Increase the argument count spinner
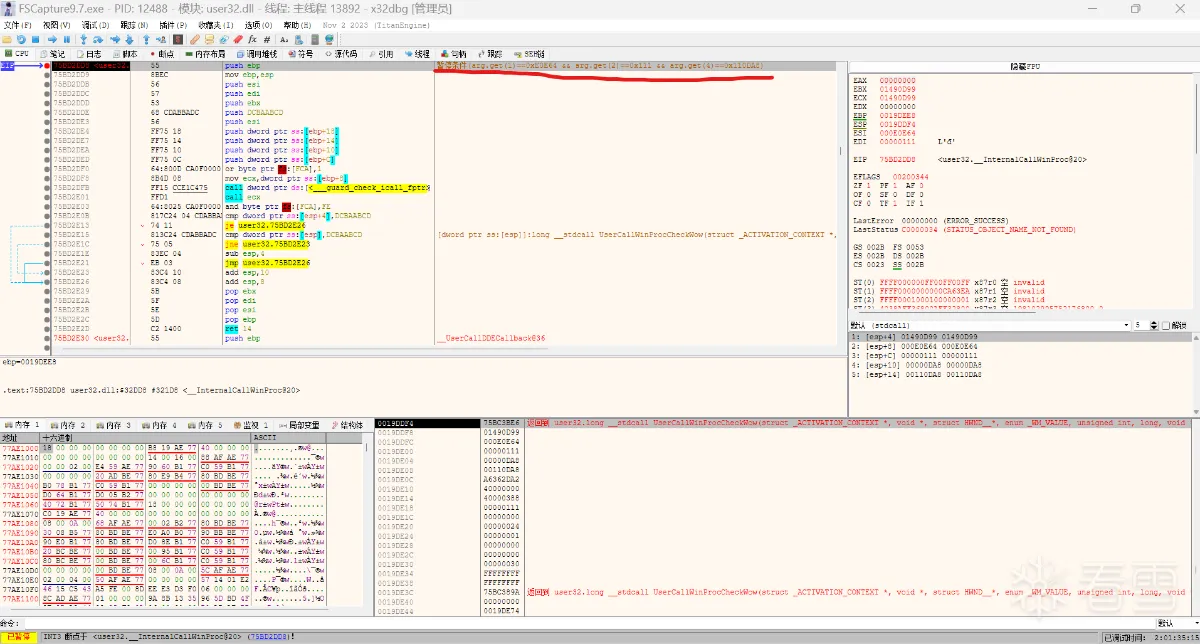The image size is (1200, 644). (1155, 322)
